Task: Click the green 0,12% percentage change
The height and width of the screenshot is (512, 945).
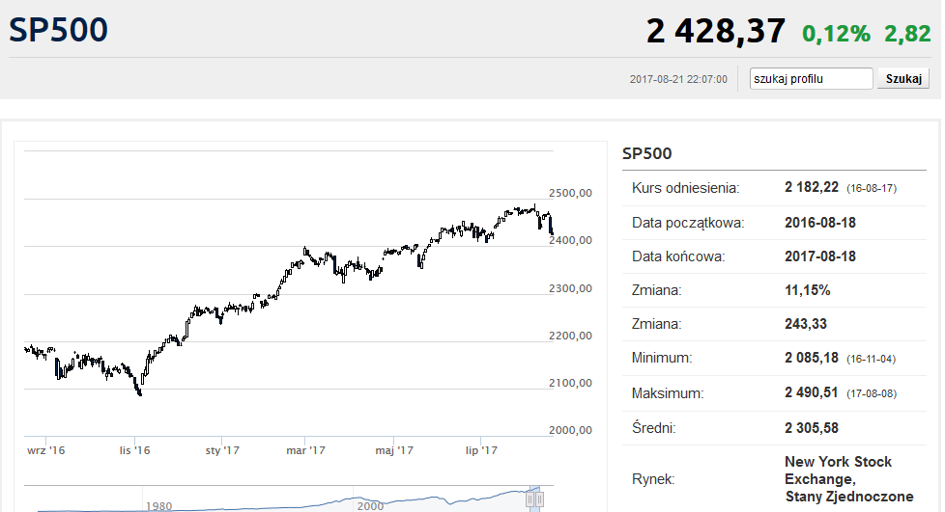Action: click(x=836, y=34)
